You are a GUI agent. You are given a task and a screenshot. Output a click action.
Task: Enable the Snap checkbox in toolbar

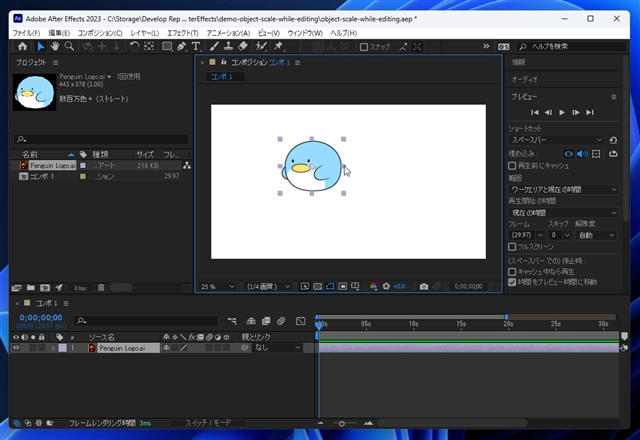pos(365,47)
